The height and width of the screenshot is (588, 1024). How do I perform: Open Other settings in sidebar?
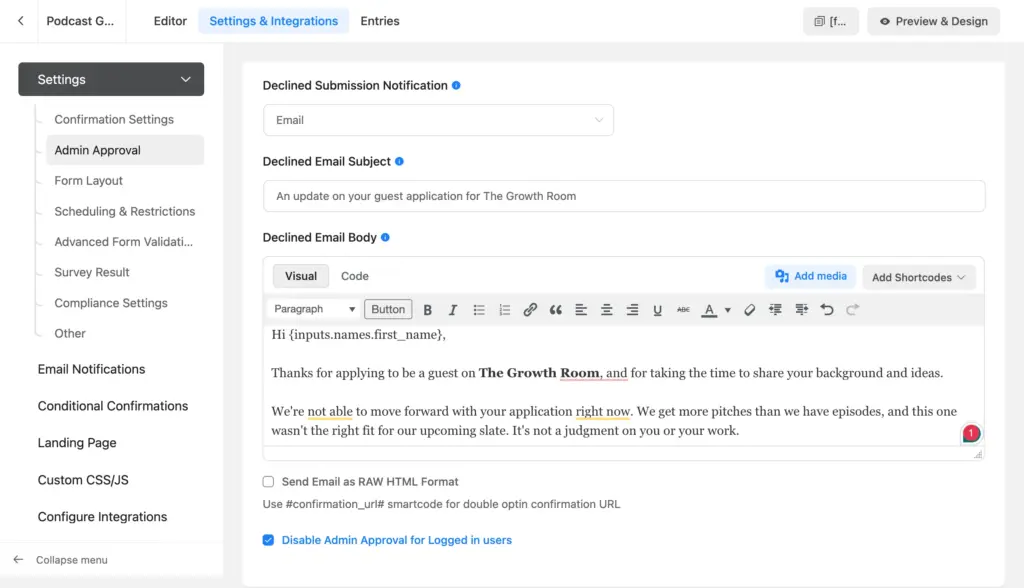[x=70, y=333]
